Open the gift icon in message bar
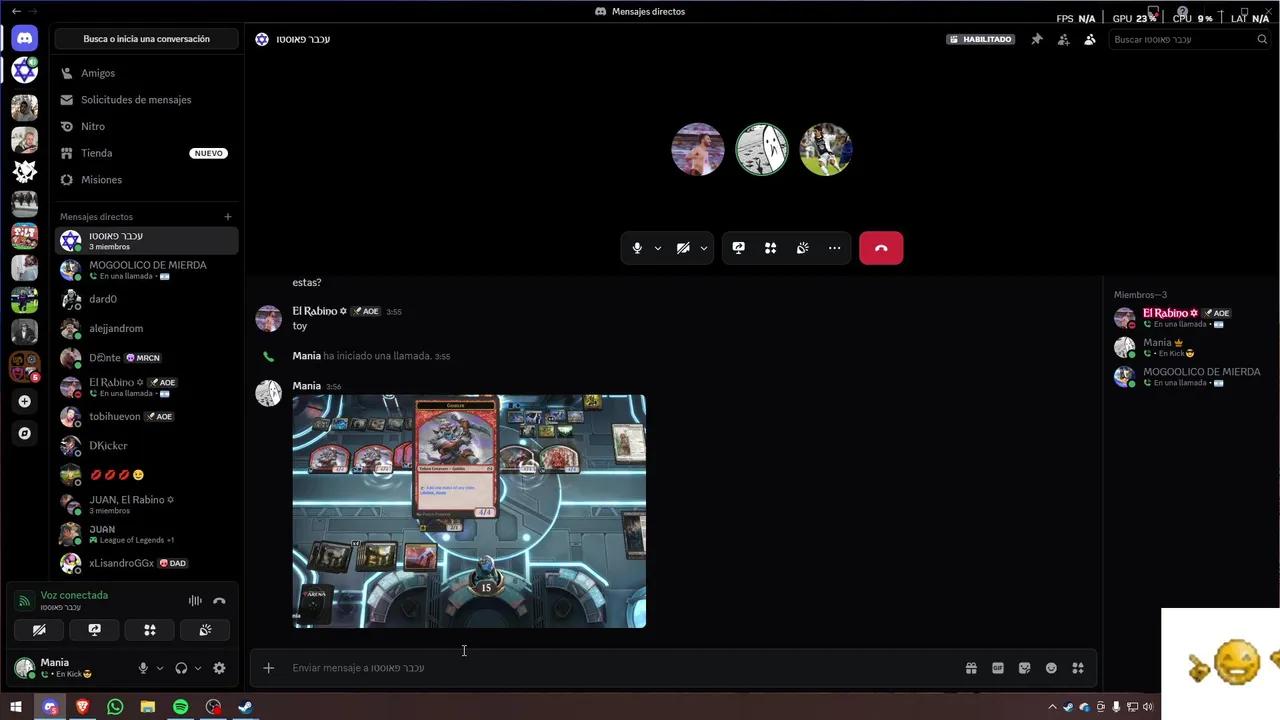Screen dimensions: 1280x720 [x=971, y=668]
